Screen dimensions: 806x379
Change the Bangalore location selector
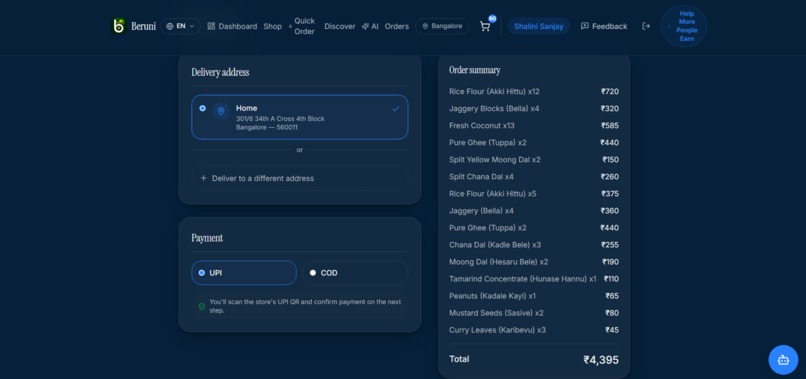[442, 26]
